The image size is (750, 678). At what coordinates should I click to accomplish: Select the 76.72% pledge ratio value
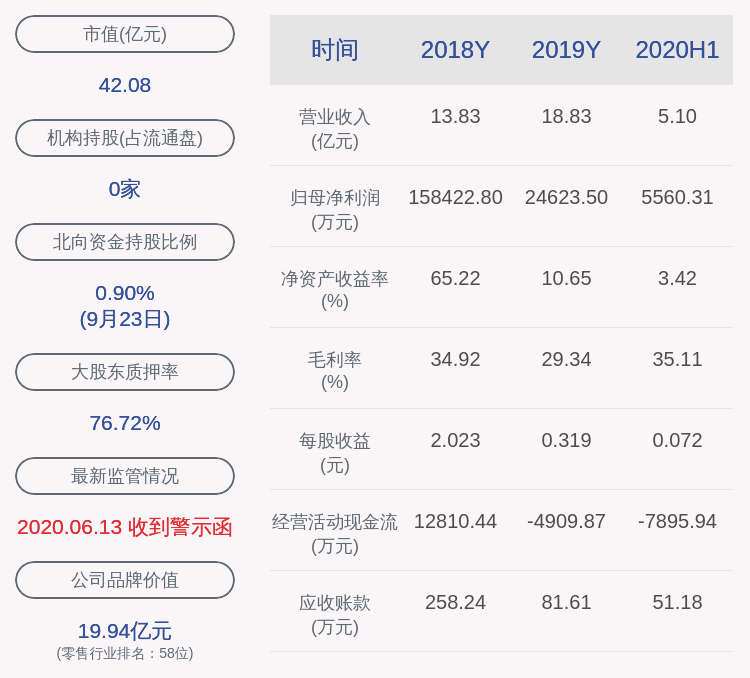(125, 423)
